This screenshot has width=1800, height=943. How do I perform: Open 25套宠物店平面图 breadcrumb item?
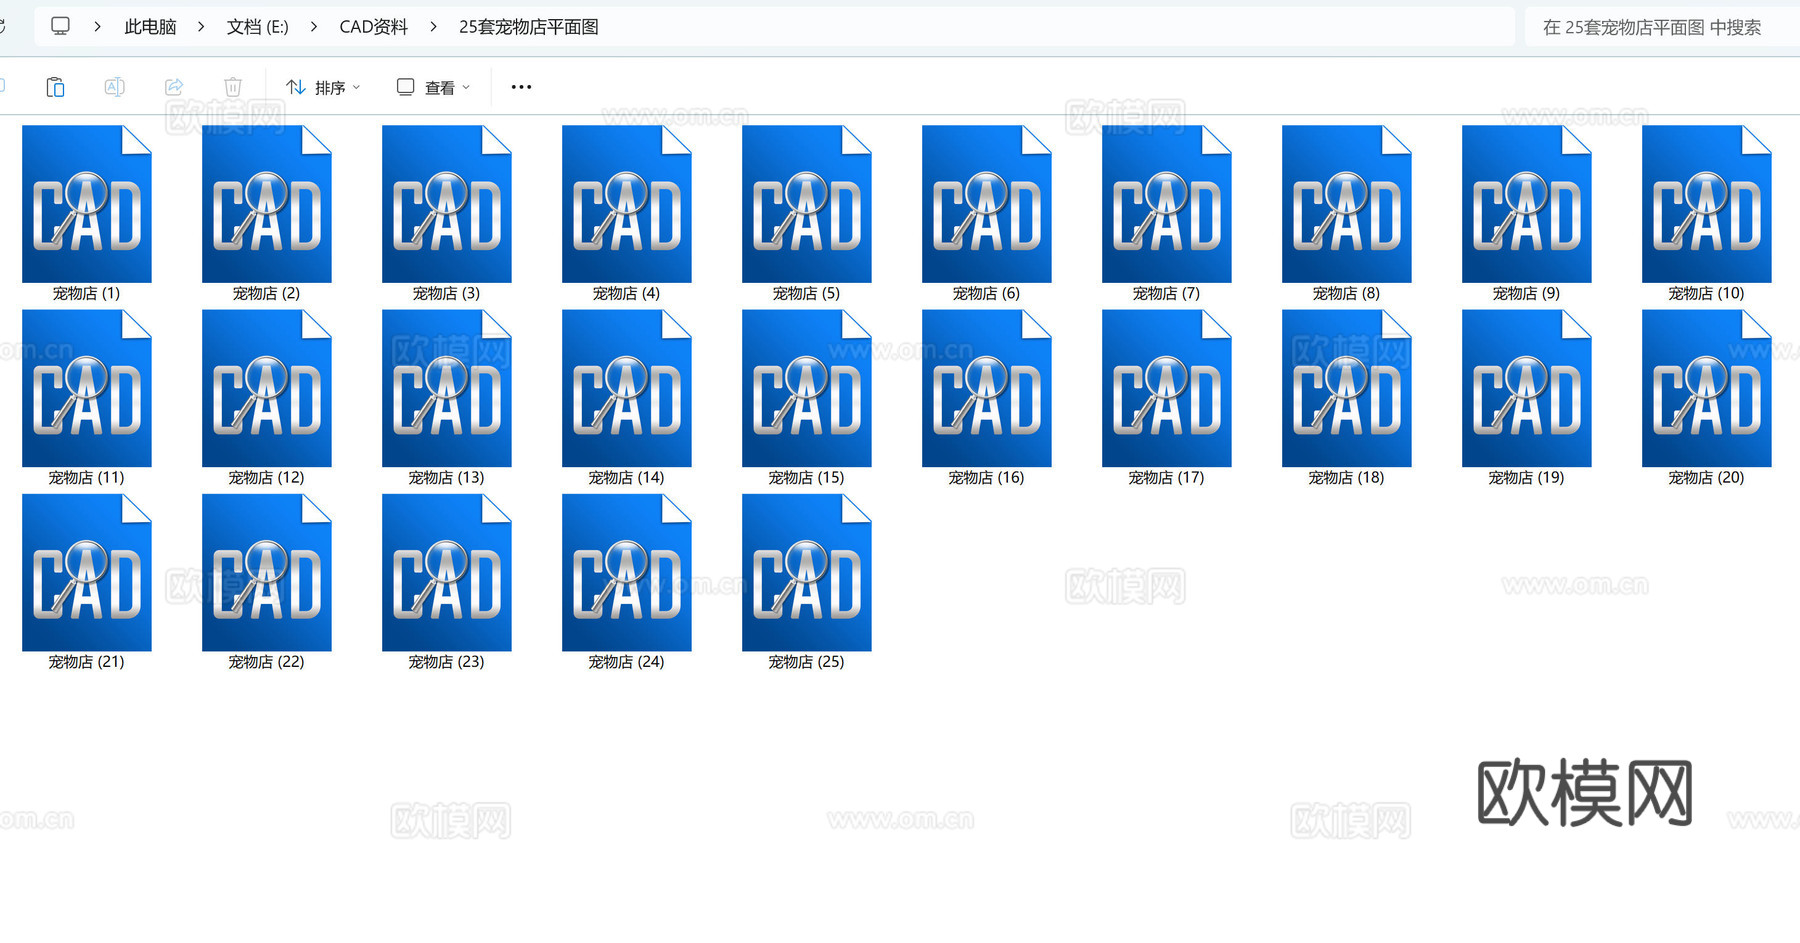tap(529, 27)
